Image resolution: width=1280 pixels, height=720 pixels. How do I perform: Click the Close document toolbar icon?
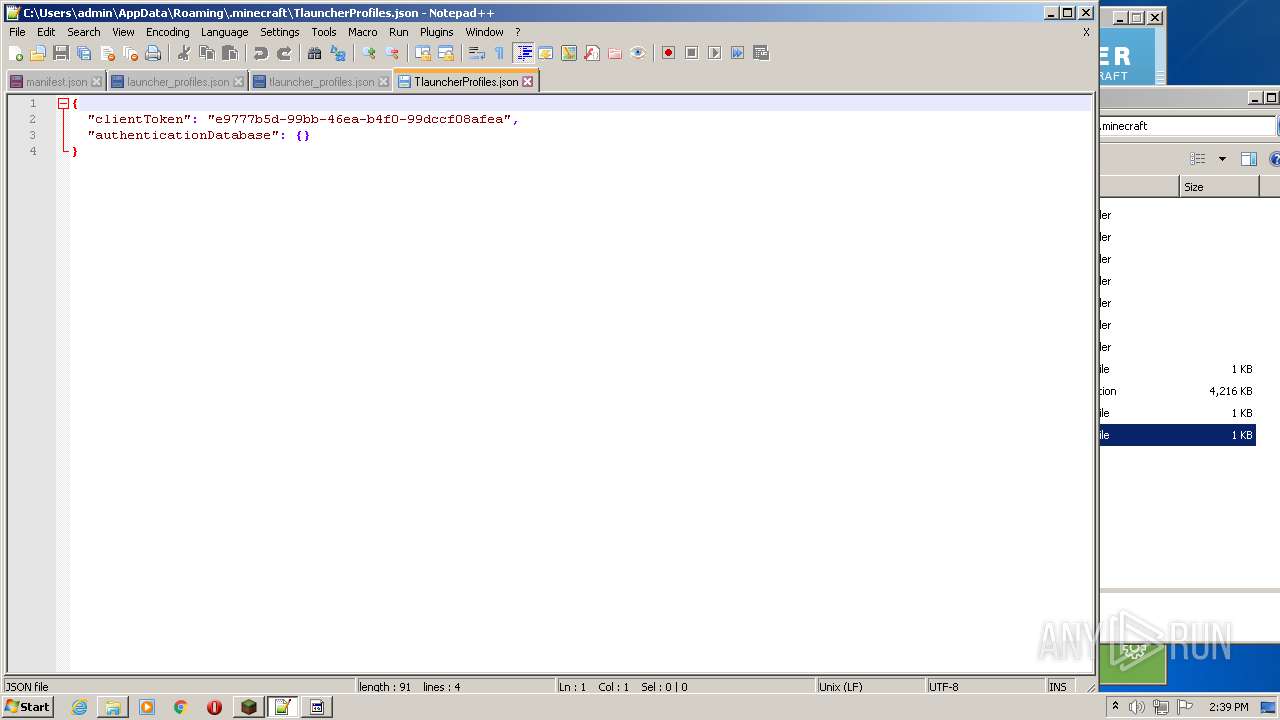107,53
